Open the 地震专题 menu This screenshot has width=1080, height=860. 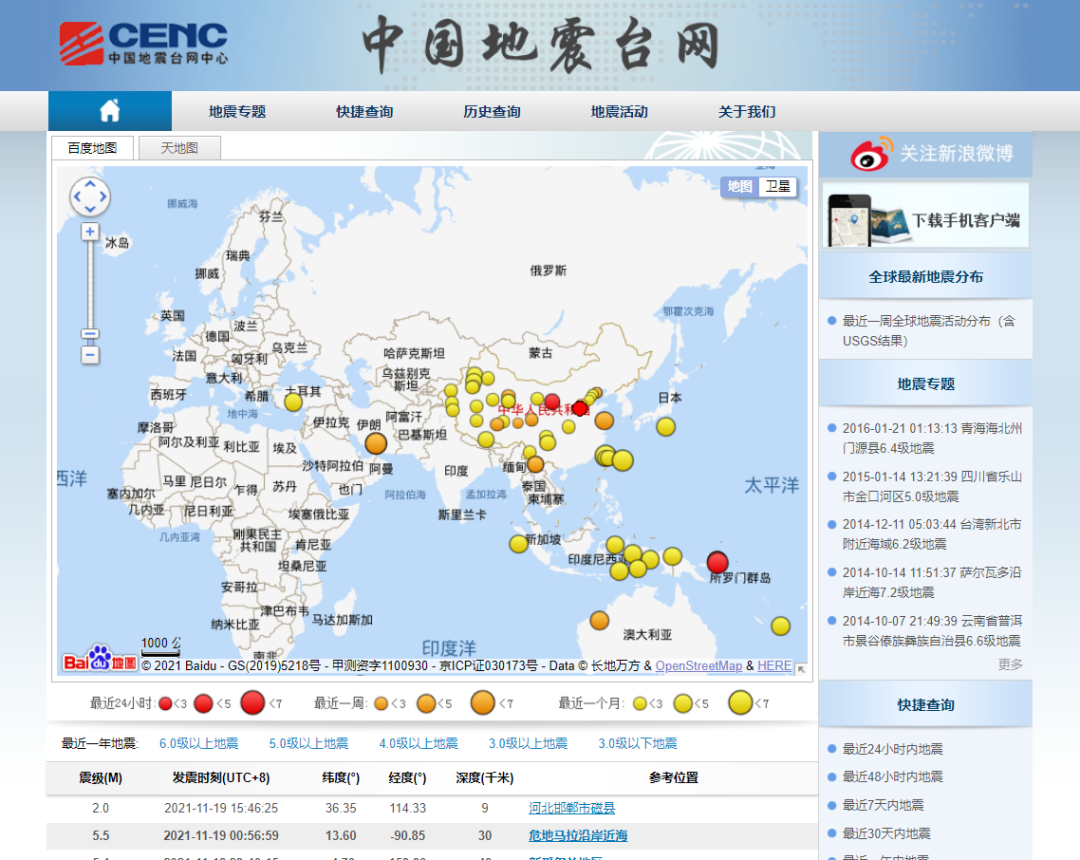(238, 112)
